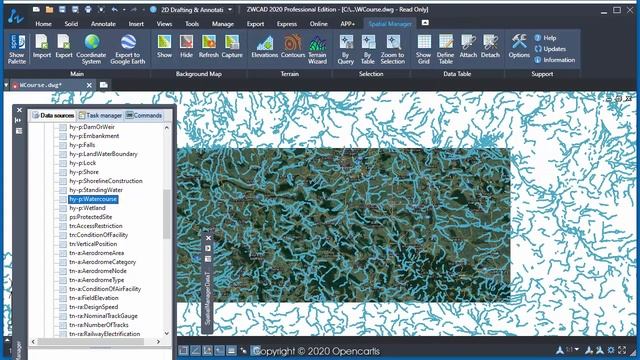Click the horizontal scrollbar right arrow in tree
This screenshot has height=360, width=640.
(158, 342)
